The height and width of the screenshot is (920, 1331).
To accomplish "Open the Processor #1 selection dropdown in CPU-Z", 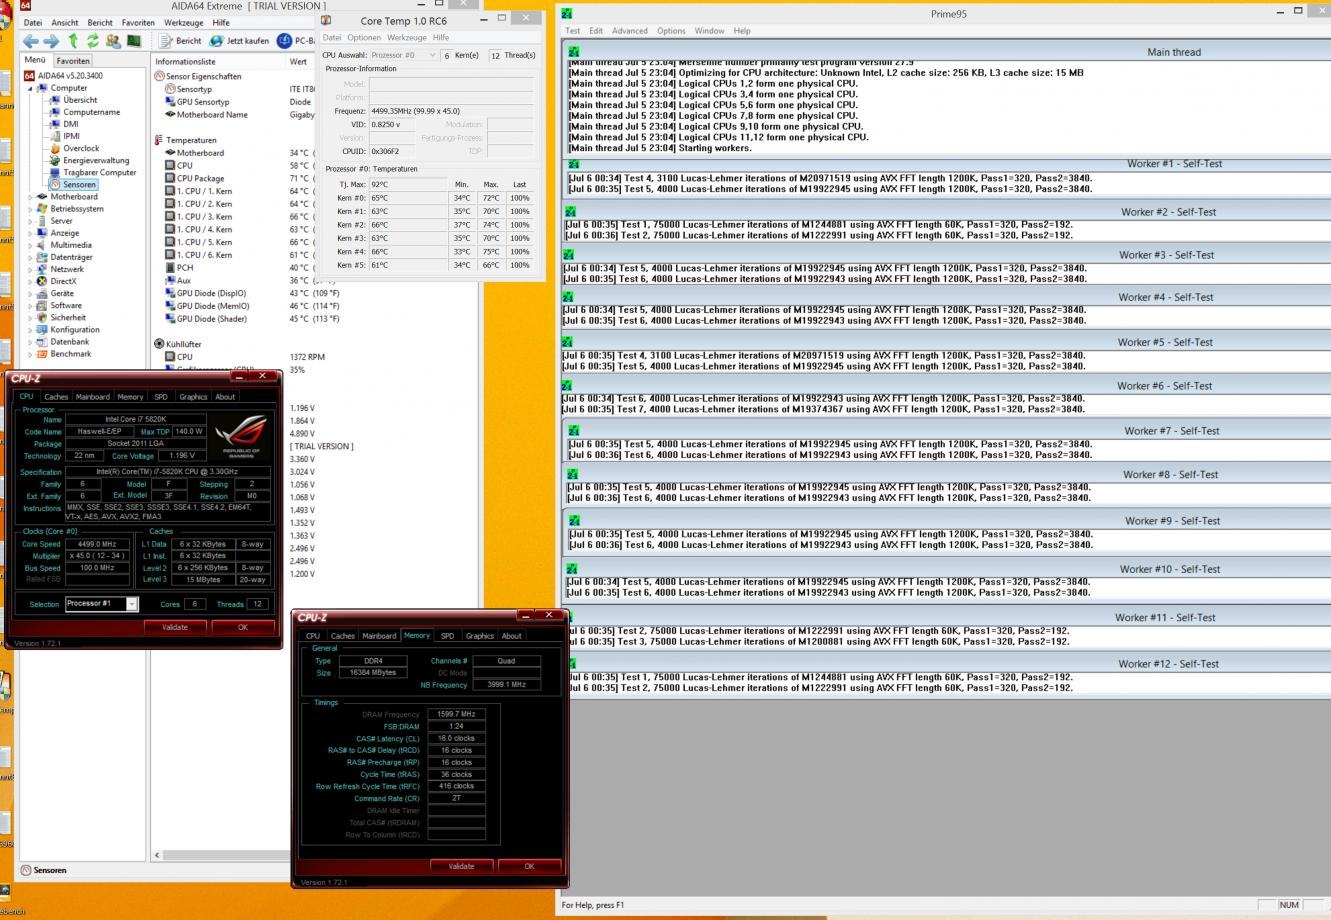I will click(132, 604).
